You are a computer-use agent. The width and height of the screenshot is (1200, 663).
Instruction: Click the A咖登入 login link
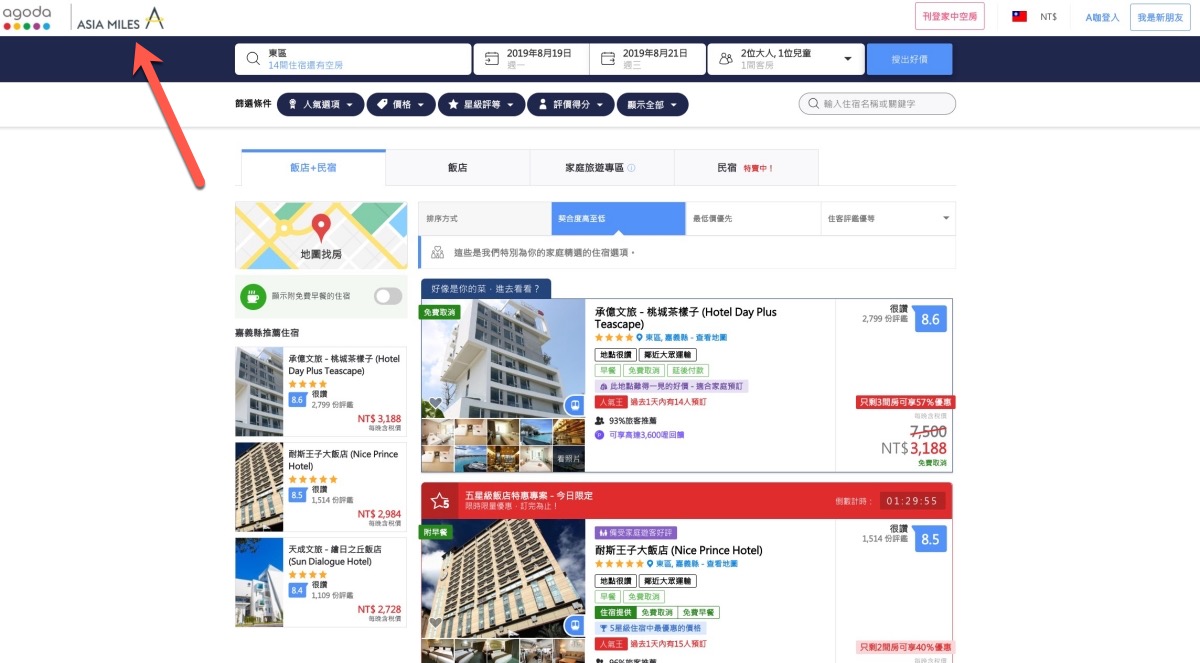pos(1102,17)
